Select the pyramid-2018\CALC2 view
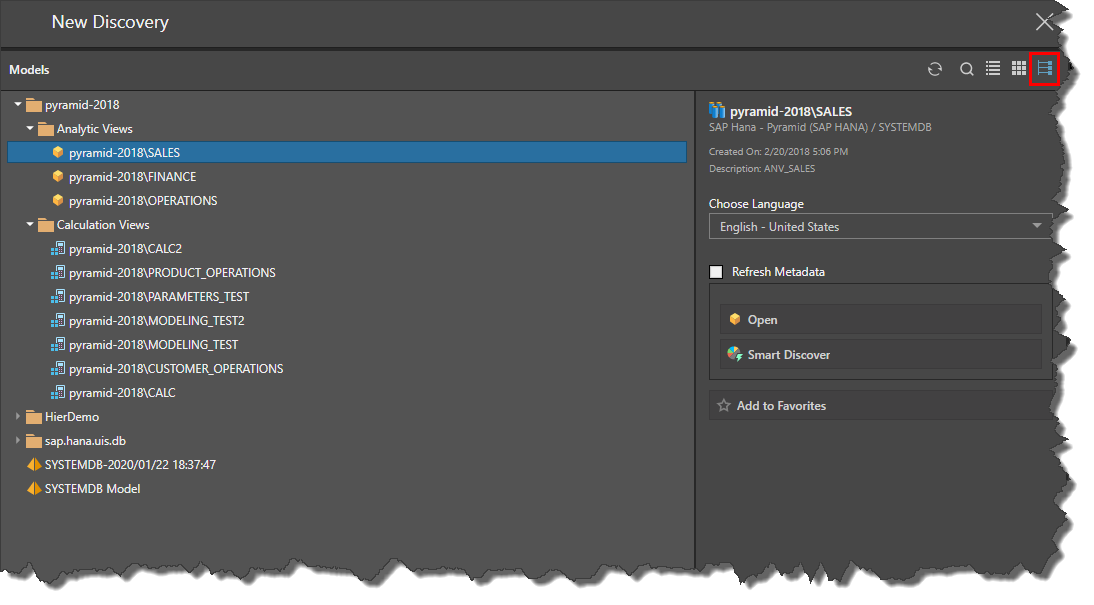 (126, 248)
